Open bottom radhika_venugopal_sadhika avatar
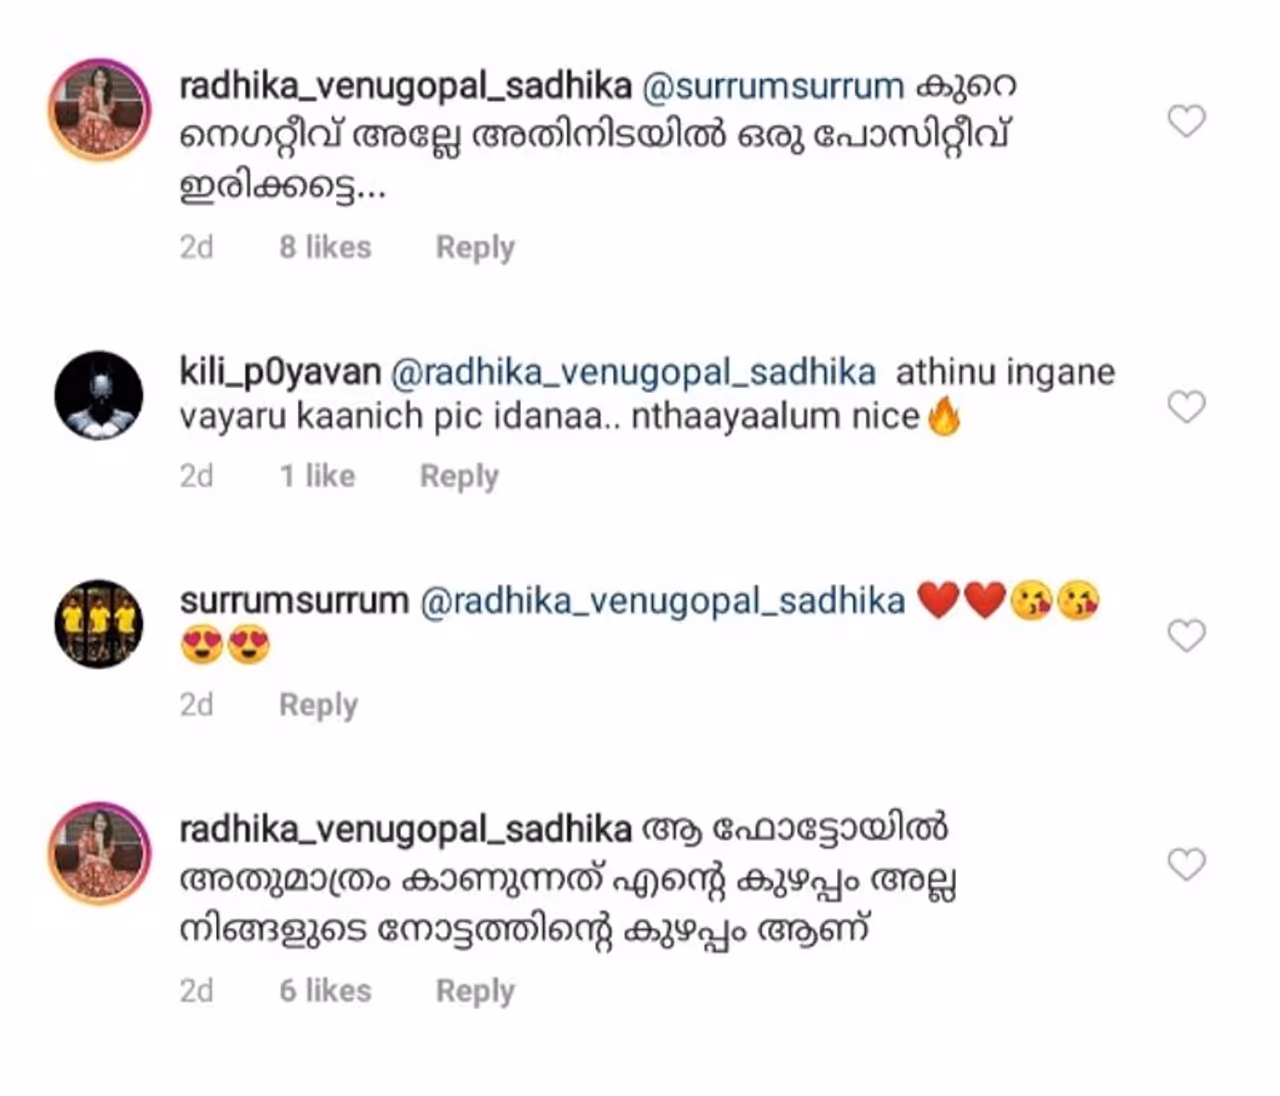Screen dimensions: 1280x1096 point(99,852)
